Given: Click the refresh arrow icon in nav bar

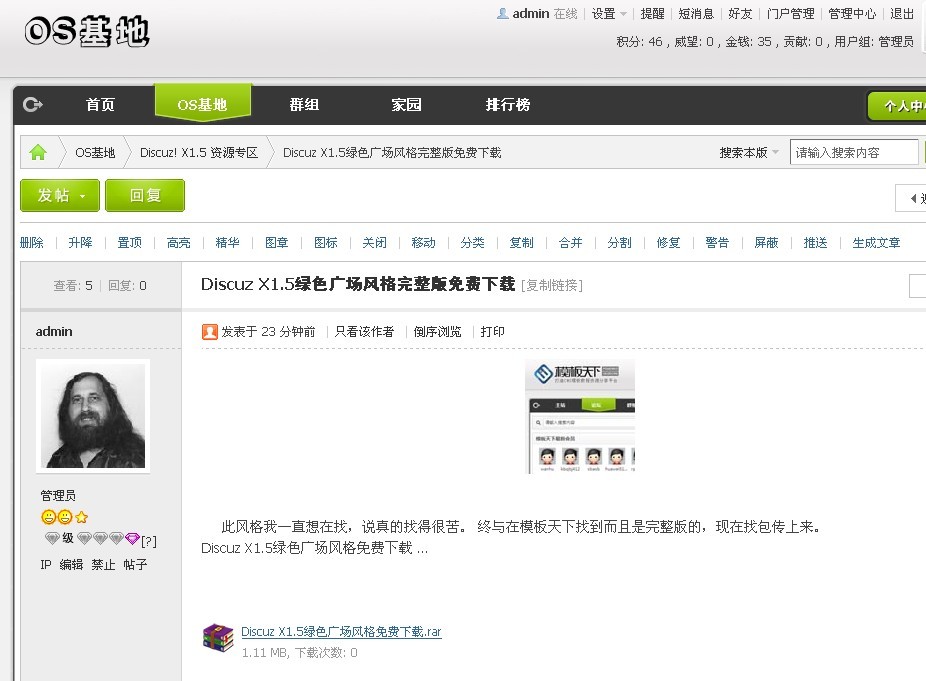Looking at the screenshot, I should (32, 105).
